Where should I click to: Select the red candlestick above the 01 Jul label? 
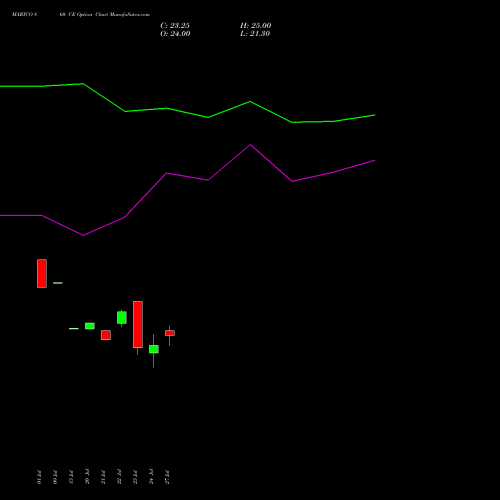click(x=42, y=273)
